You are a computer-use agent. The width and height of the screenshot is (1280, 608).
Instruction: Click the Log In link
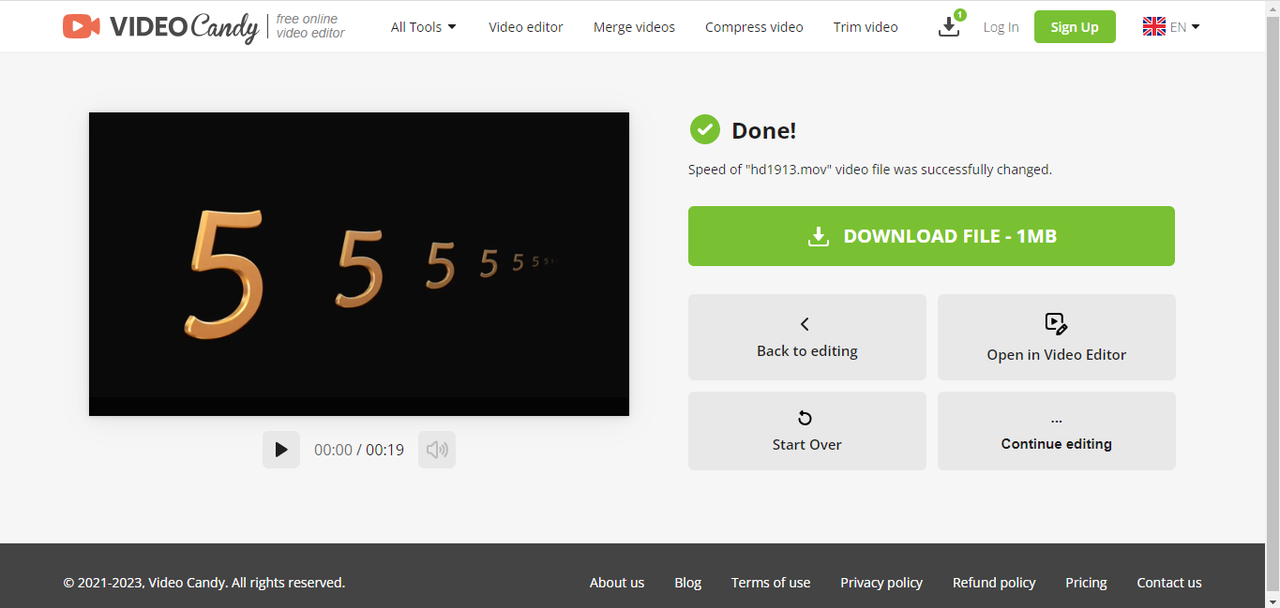(x=1001, y=27)
